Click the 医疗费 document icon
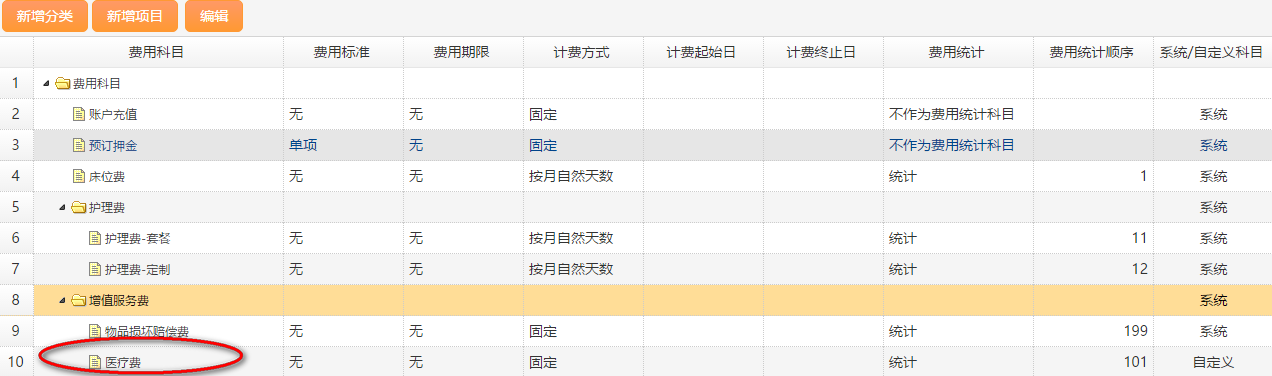This screenshot has height=376, width=1272. [95, 362]
